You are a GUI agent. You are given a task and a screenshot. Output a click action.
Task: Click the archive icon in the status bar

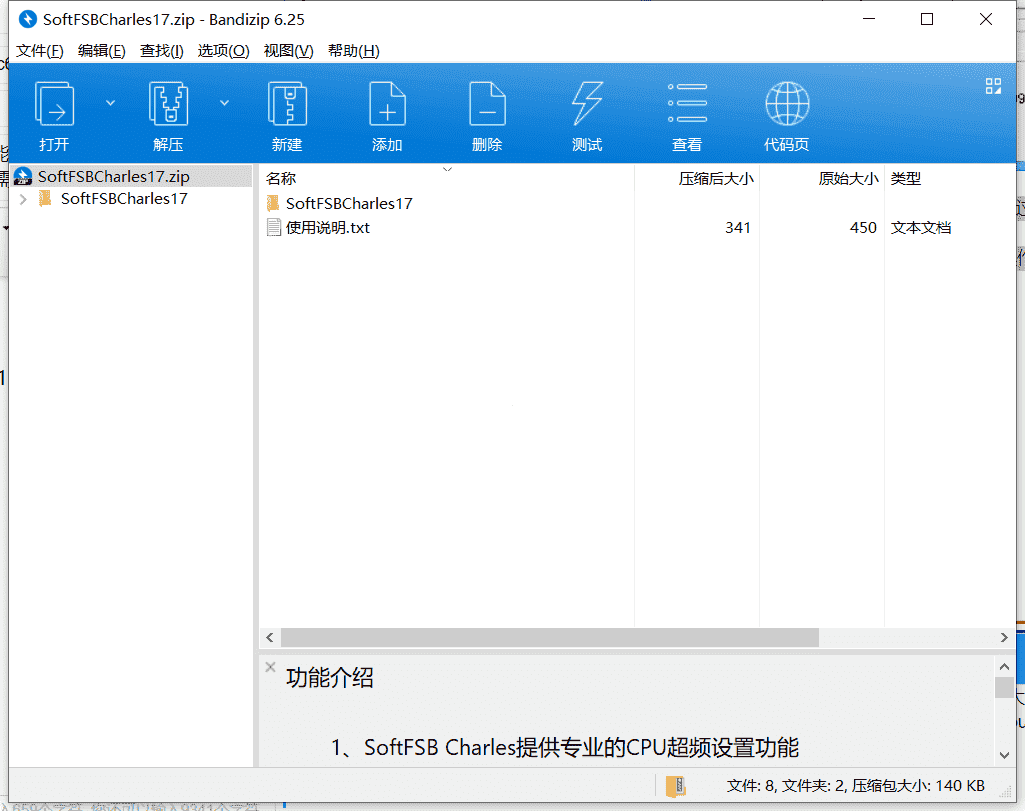click(x=675, y=786)
